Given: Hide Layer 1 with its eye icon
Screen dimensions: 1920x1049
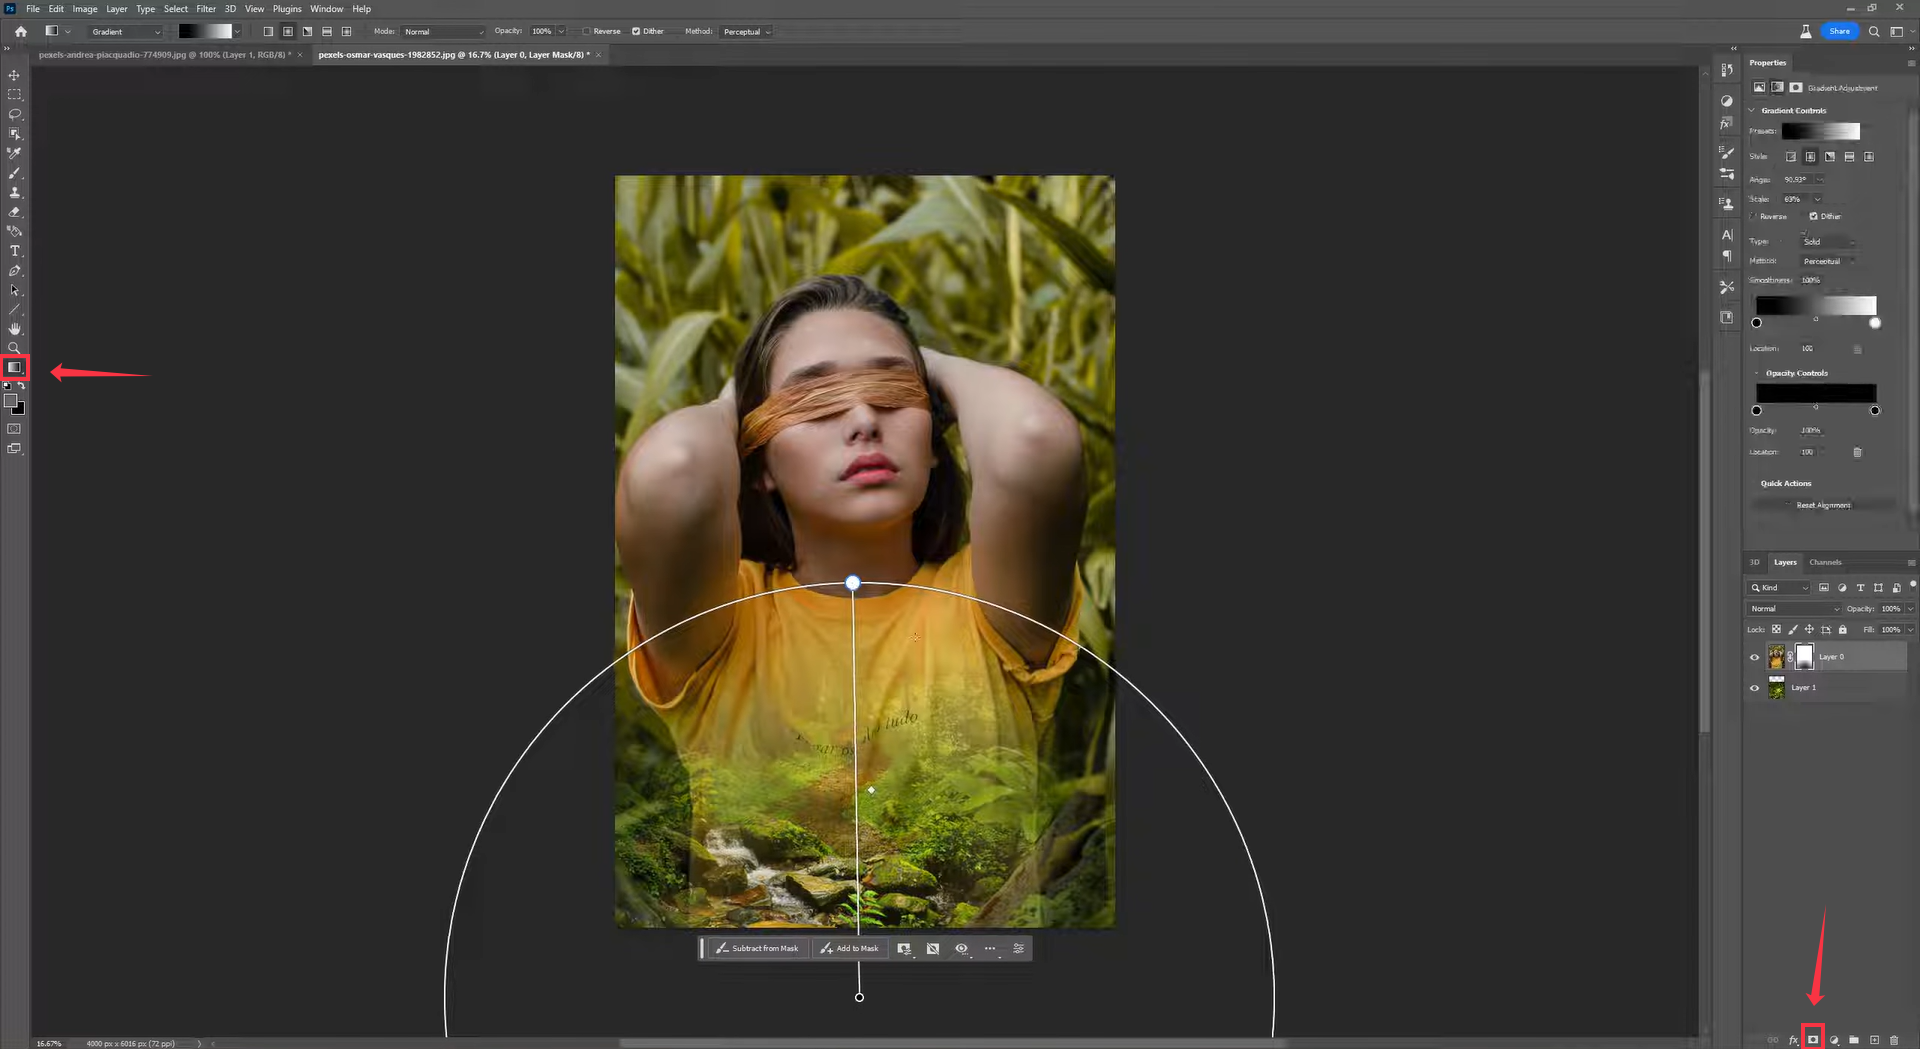Looking at the screenshot, I should point(1755,687).
